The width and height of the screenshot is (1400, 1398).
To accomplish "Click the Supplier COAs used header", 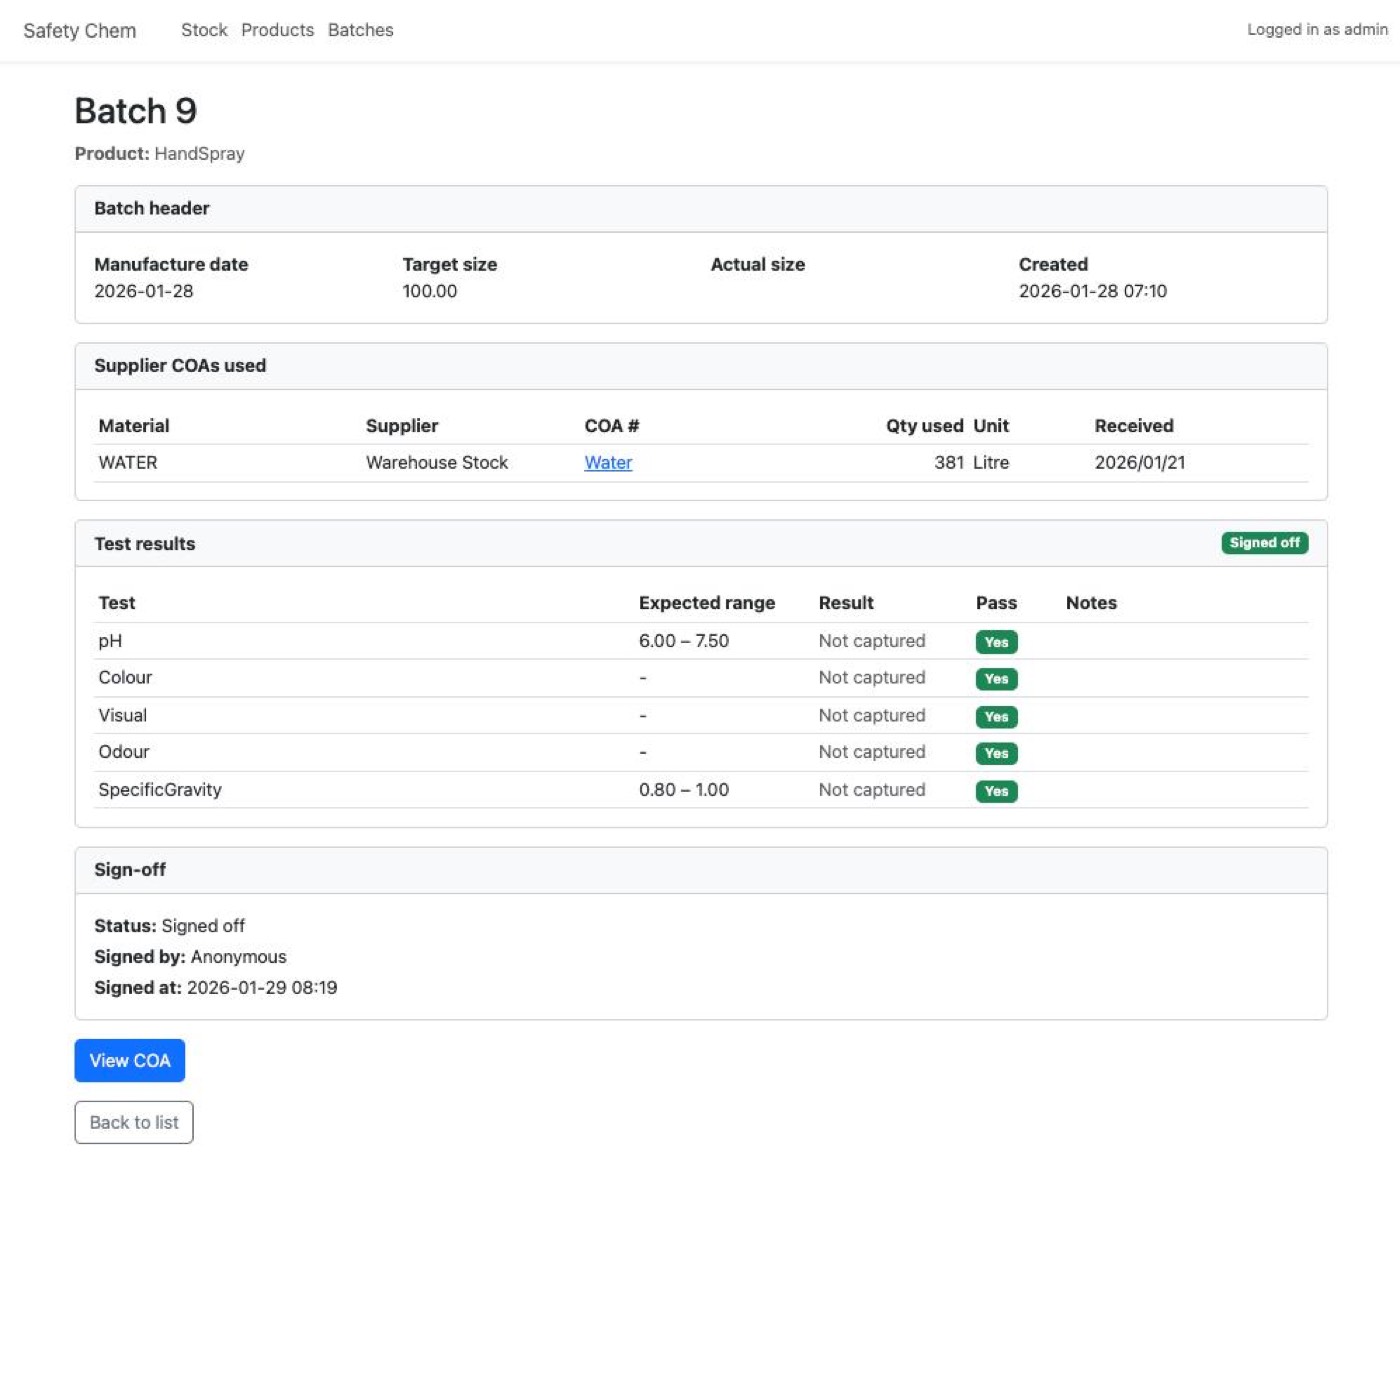I will tap(180, 366).
